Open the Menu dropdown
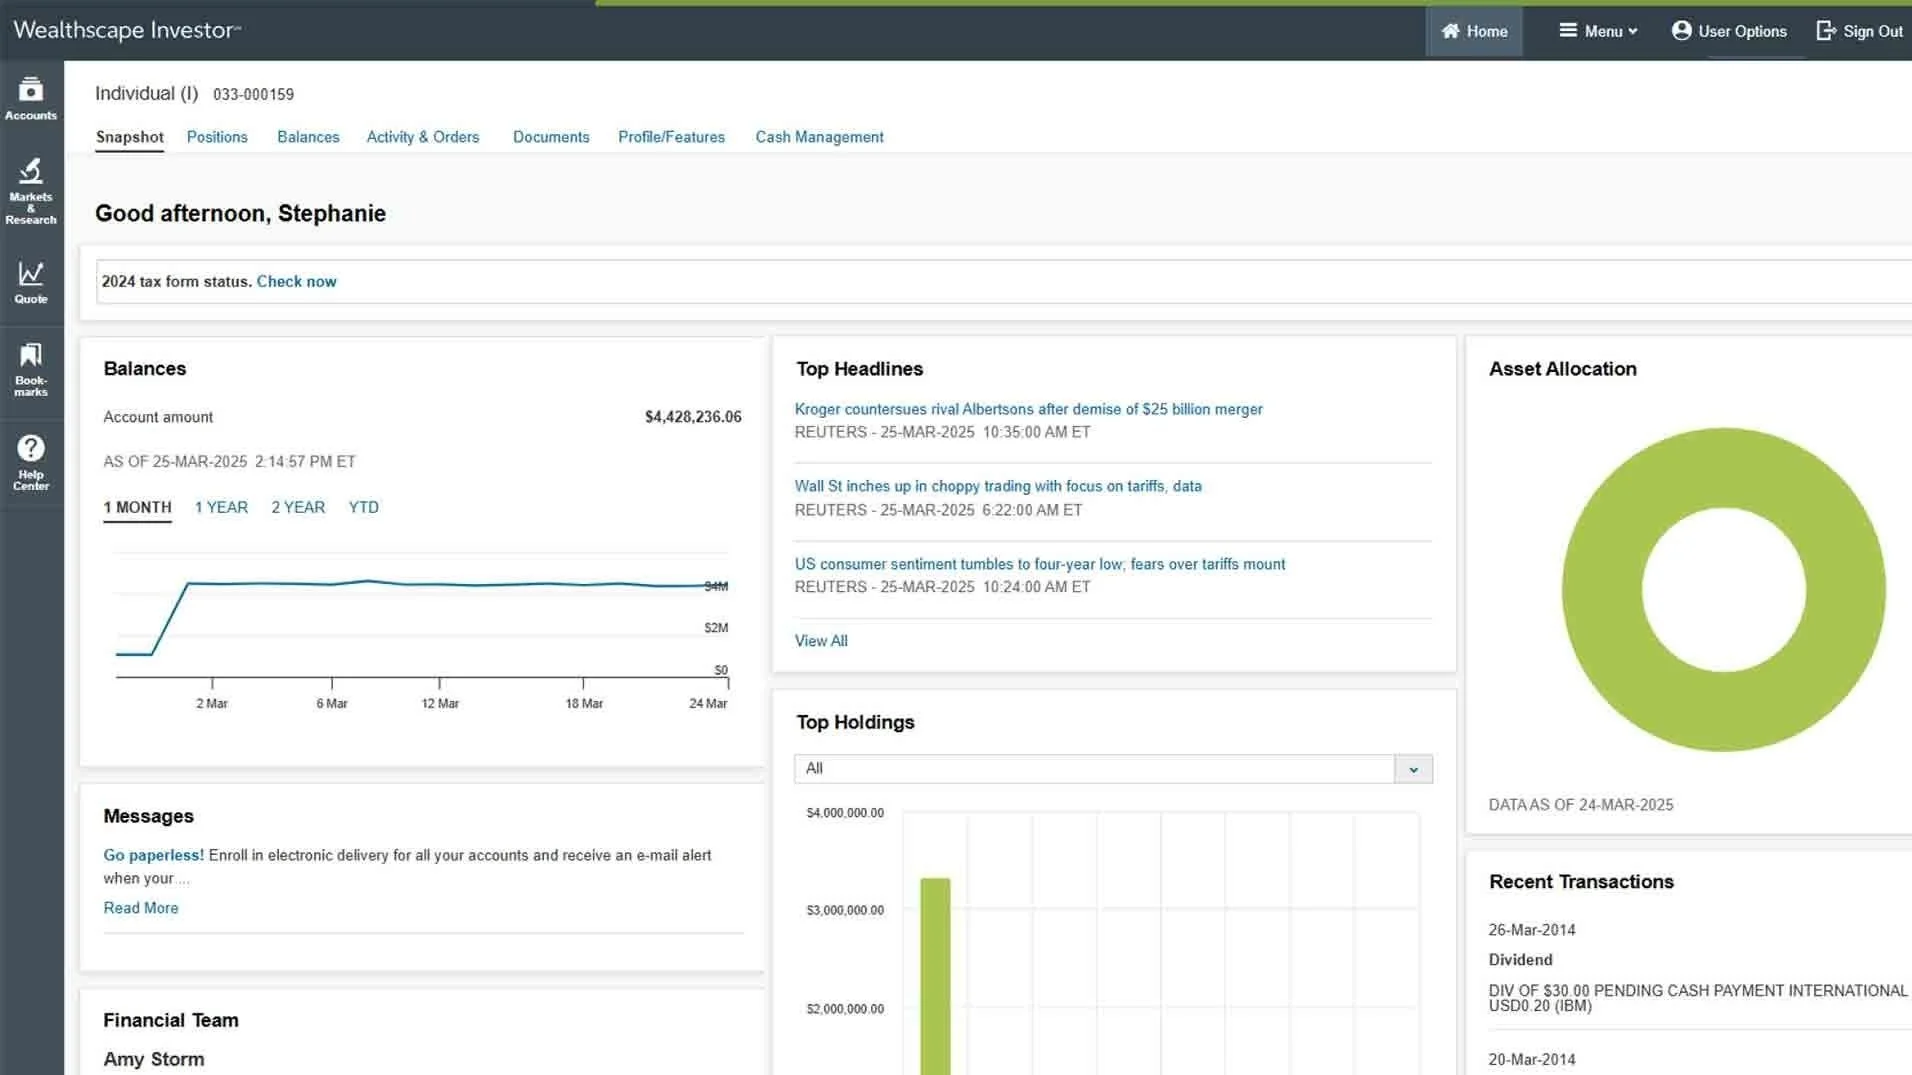The width and height of the screenshot is (1912, 1075). (1598, 31)
